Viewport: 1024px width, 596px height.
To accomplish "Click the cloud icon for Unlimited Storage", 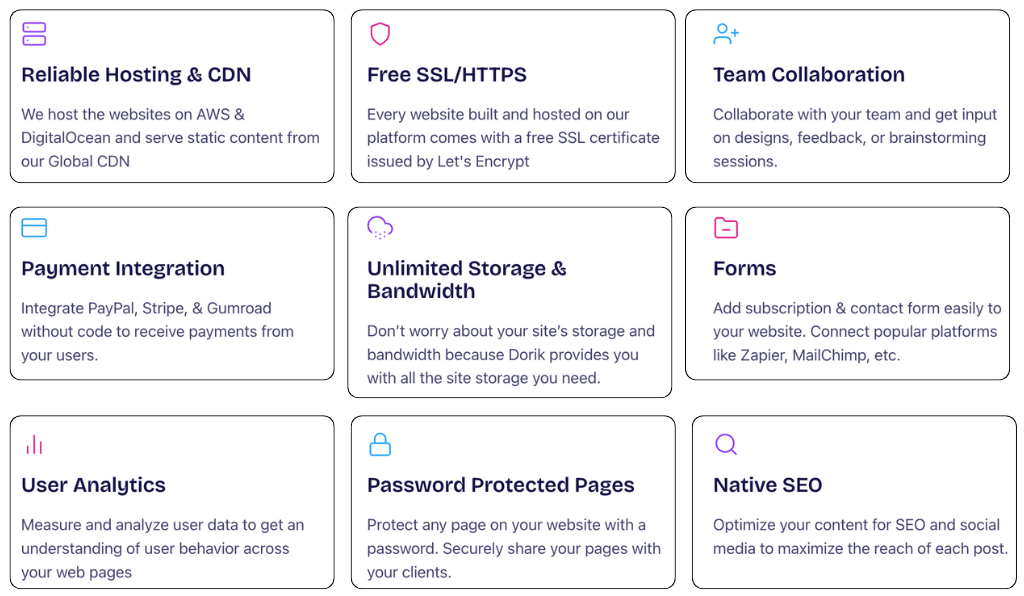I will tap(380, 228).
